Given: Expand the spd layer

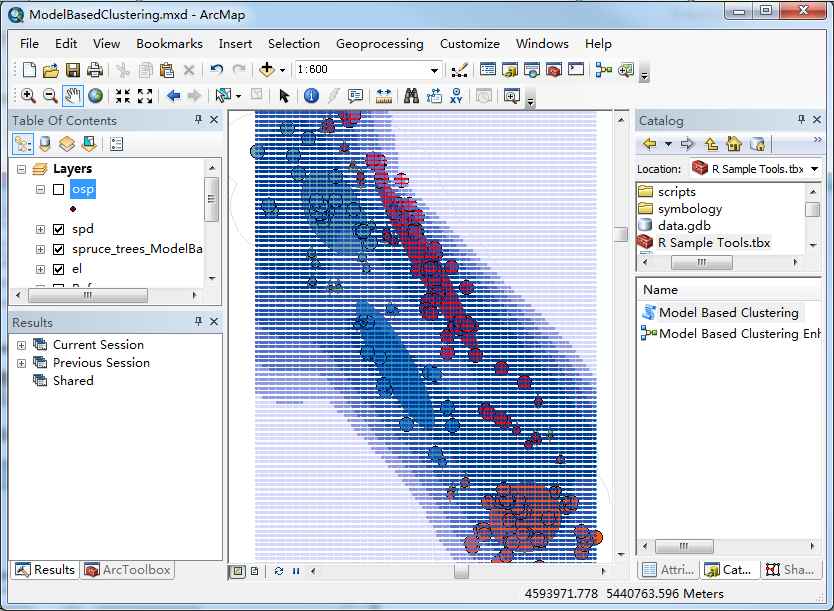Looking at the screenshot, I should (40, 229).
